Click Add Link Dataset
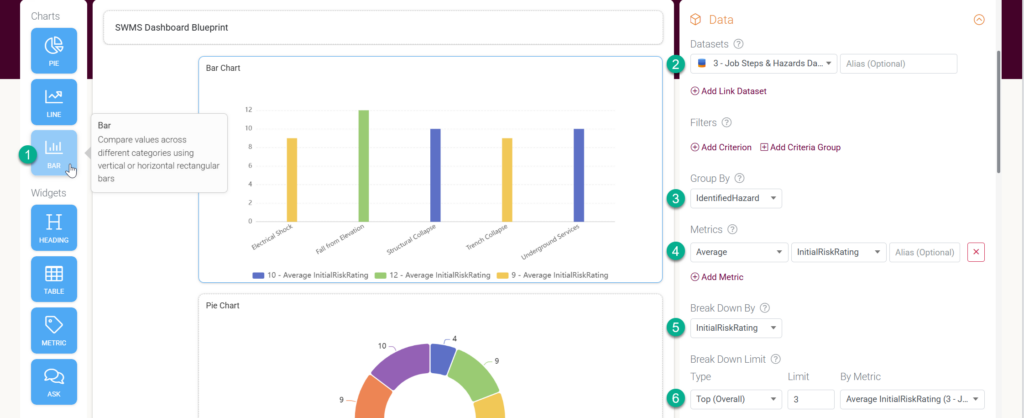 (728, 91)
